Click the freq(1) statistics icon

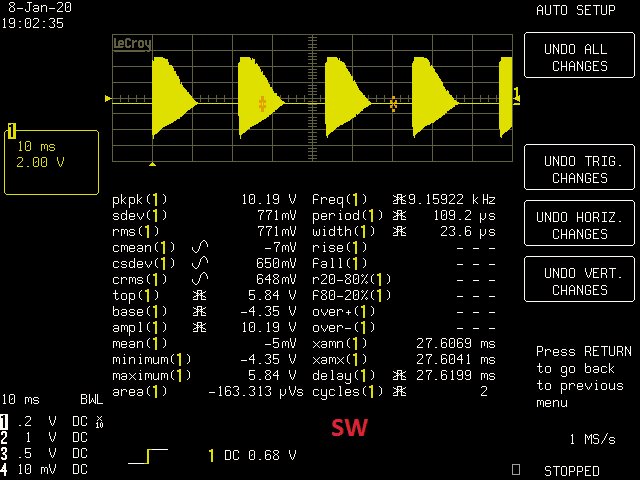(x=399, y=199)
